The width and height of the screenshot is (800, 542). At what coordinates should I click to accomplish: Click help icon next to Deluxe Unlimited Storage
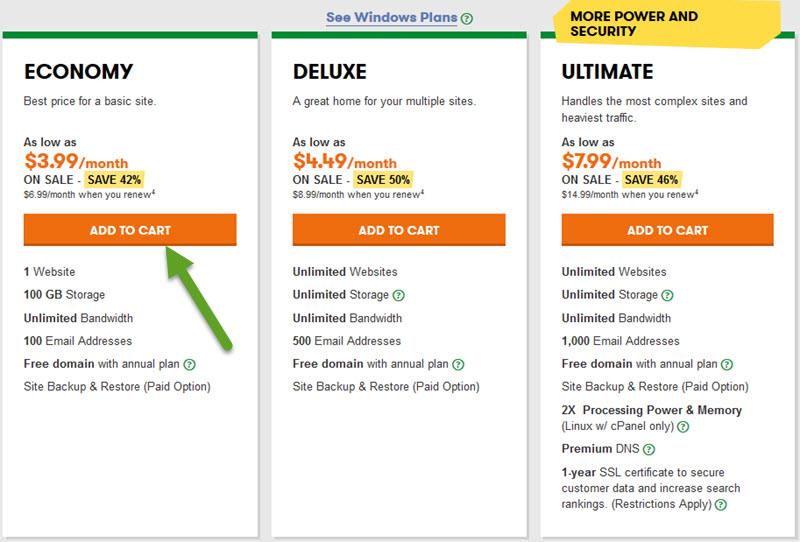coord(398,295)
